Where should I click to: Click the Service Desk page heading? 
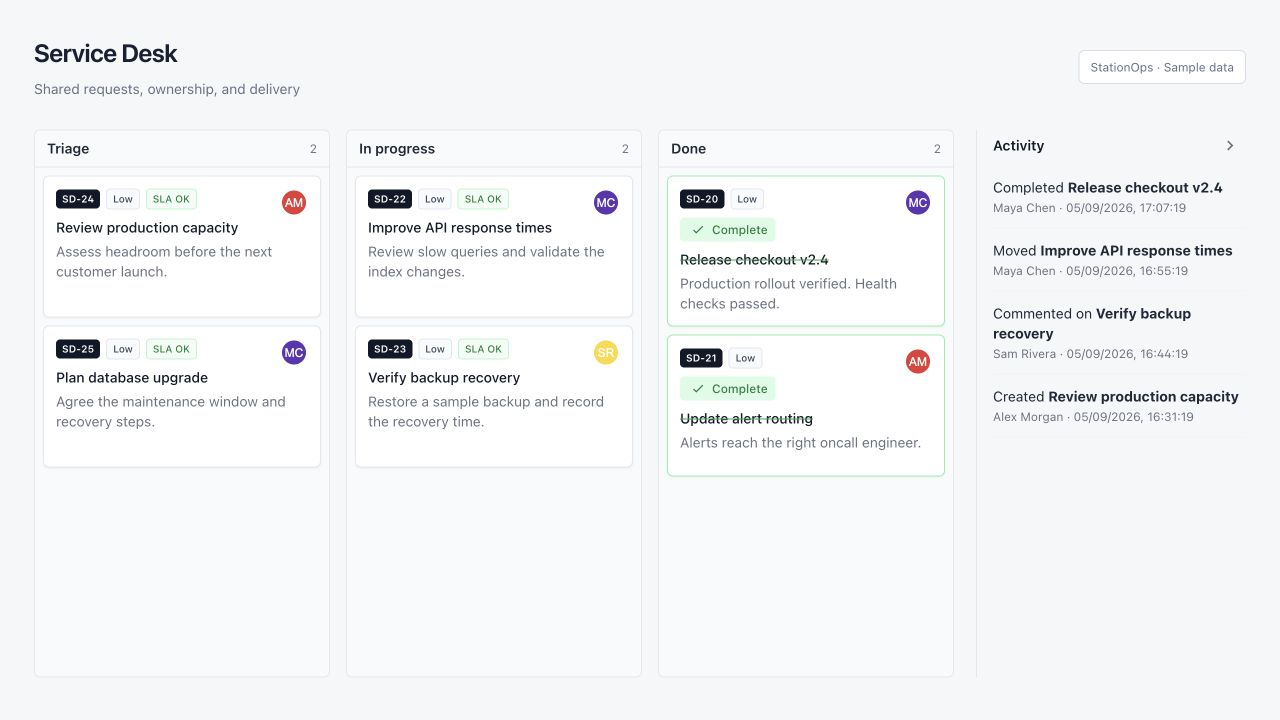(x=106, y=54)
